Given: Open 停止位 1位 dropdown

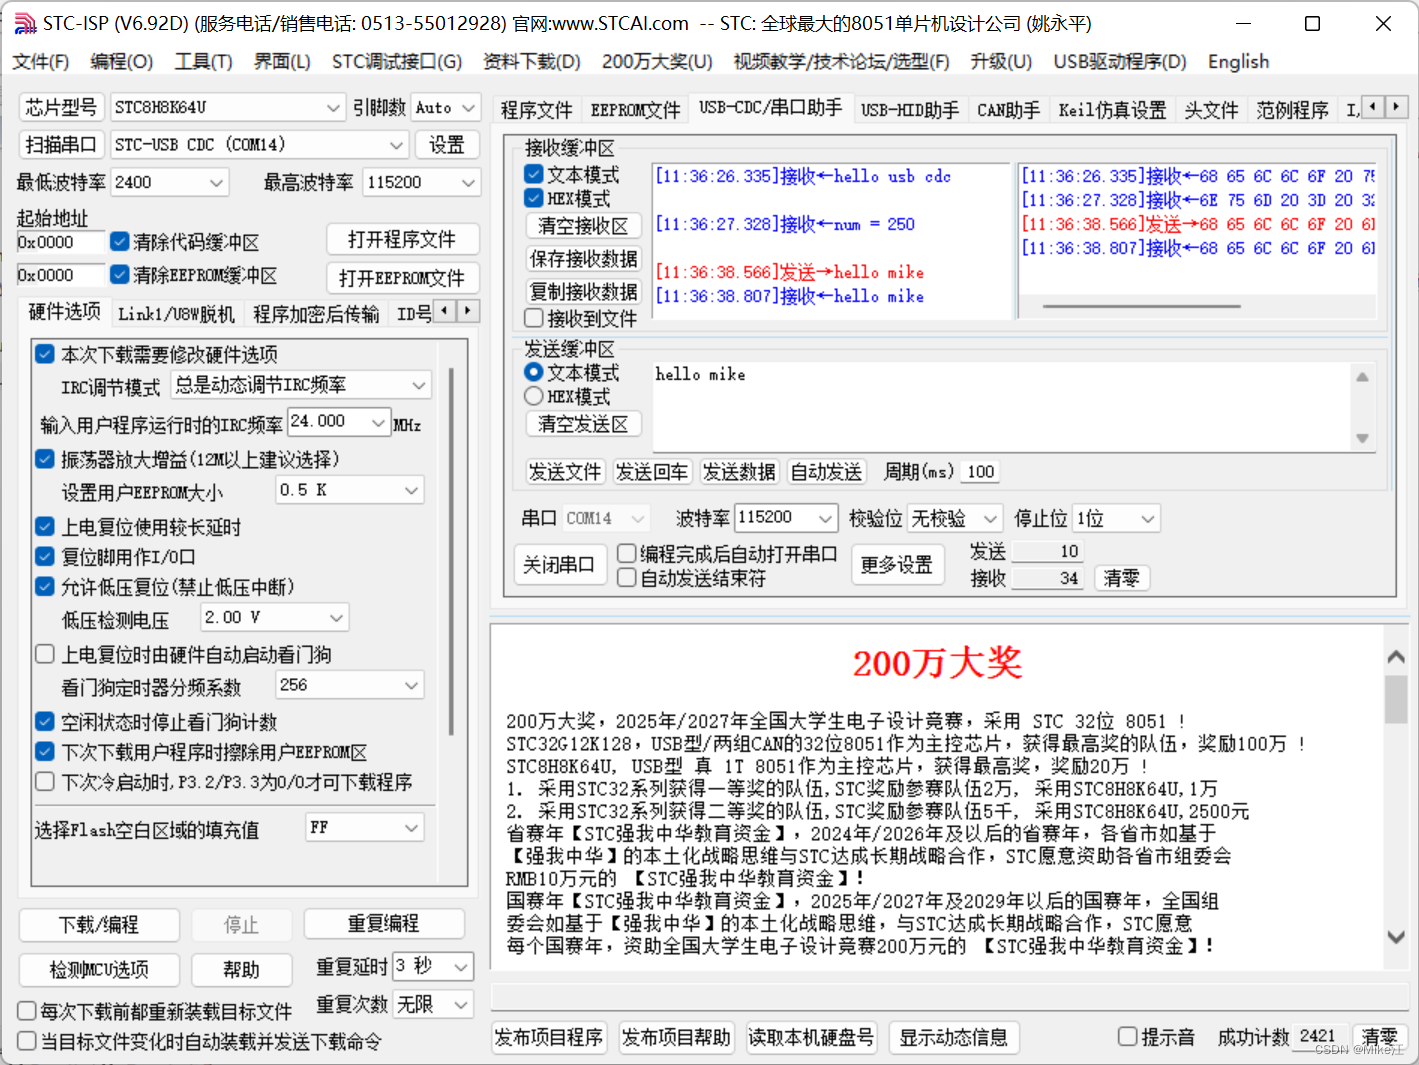Looking at the screenshot, I should [1116, 518].
